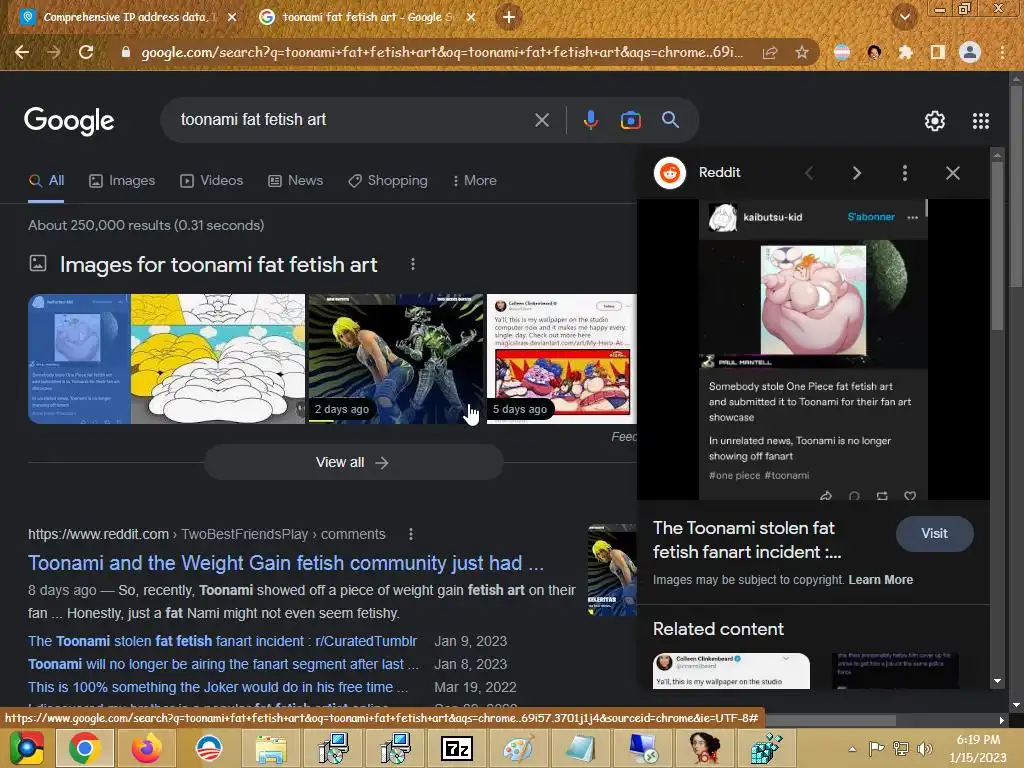Click the Visit button

coord(935,534)
